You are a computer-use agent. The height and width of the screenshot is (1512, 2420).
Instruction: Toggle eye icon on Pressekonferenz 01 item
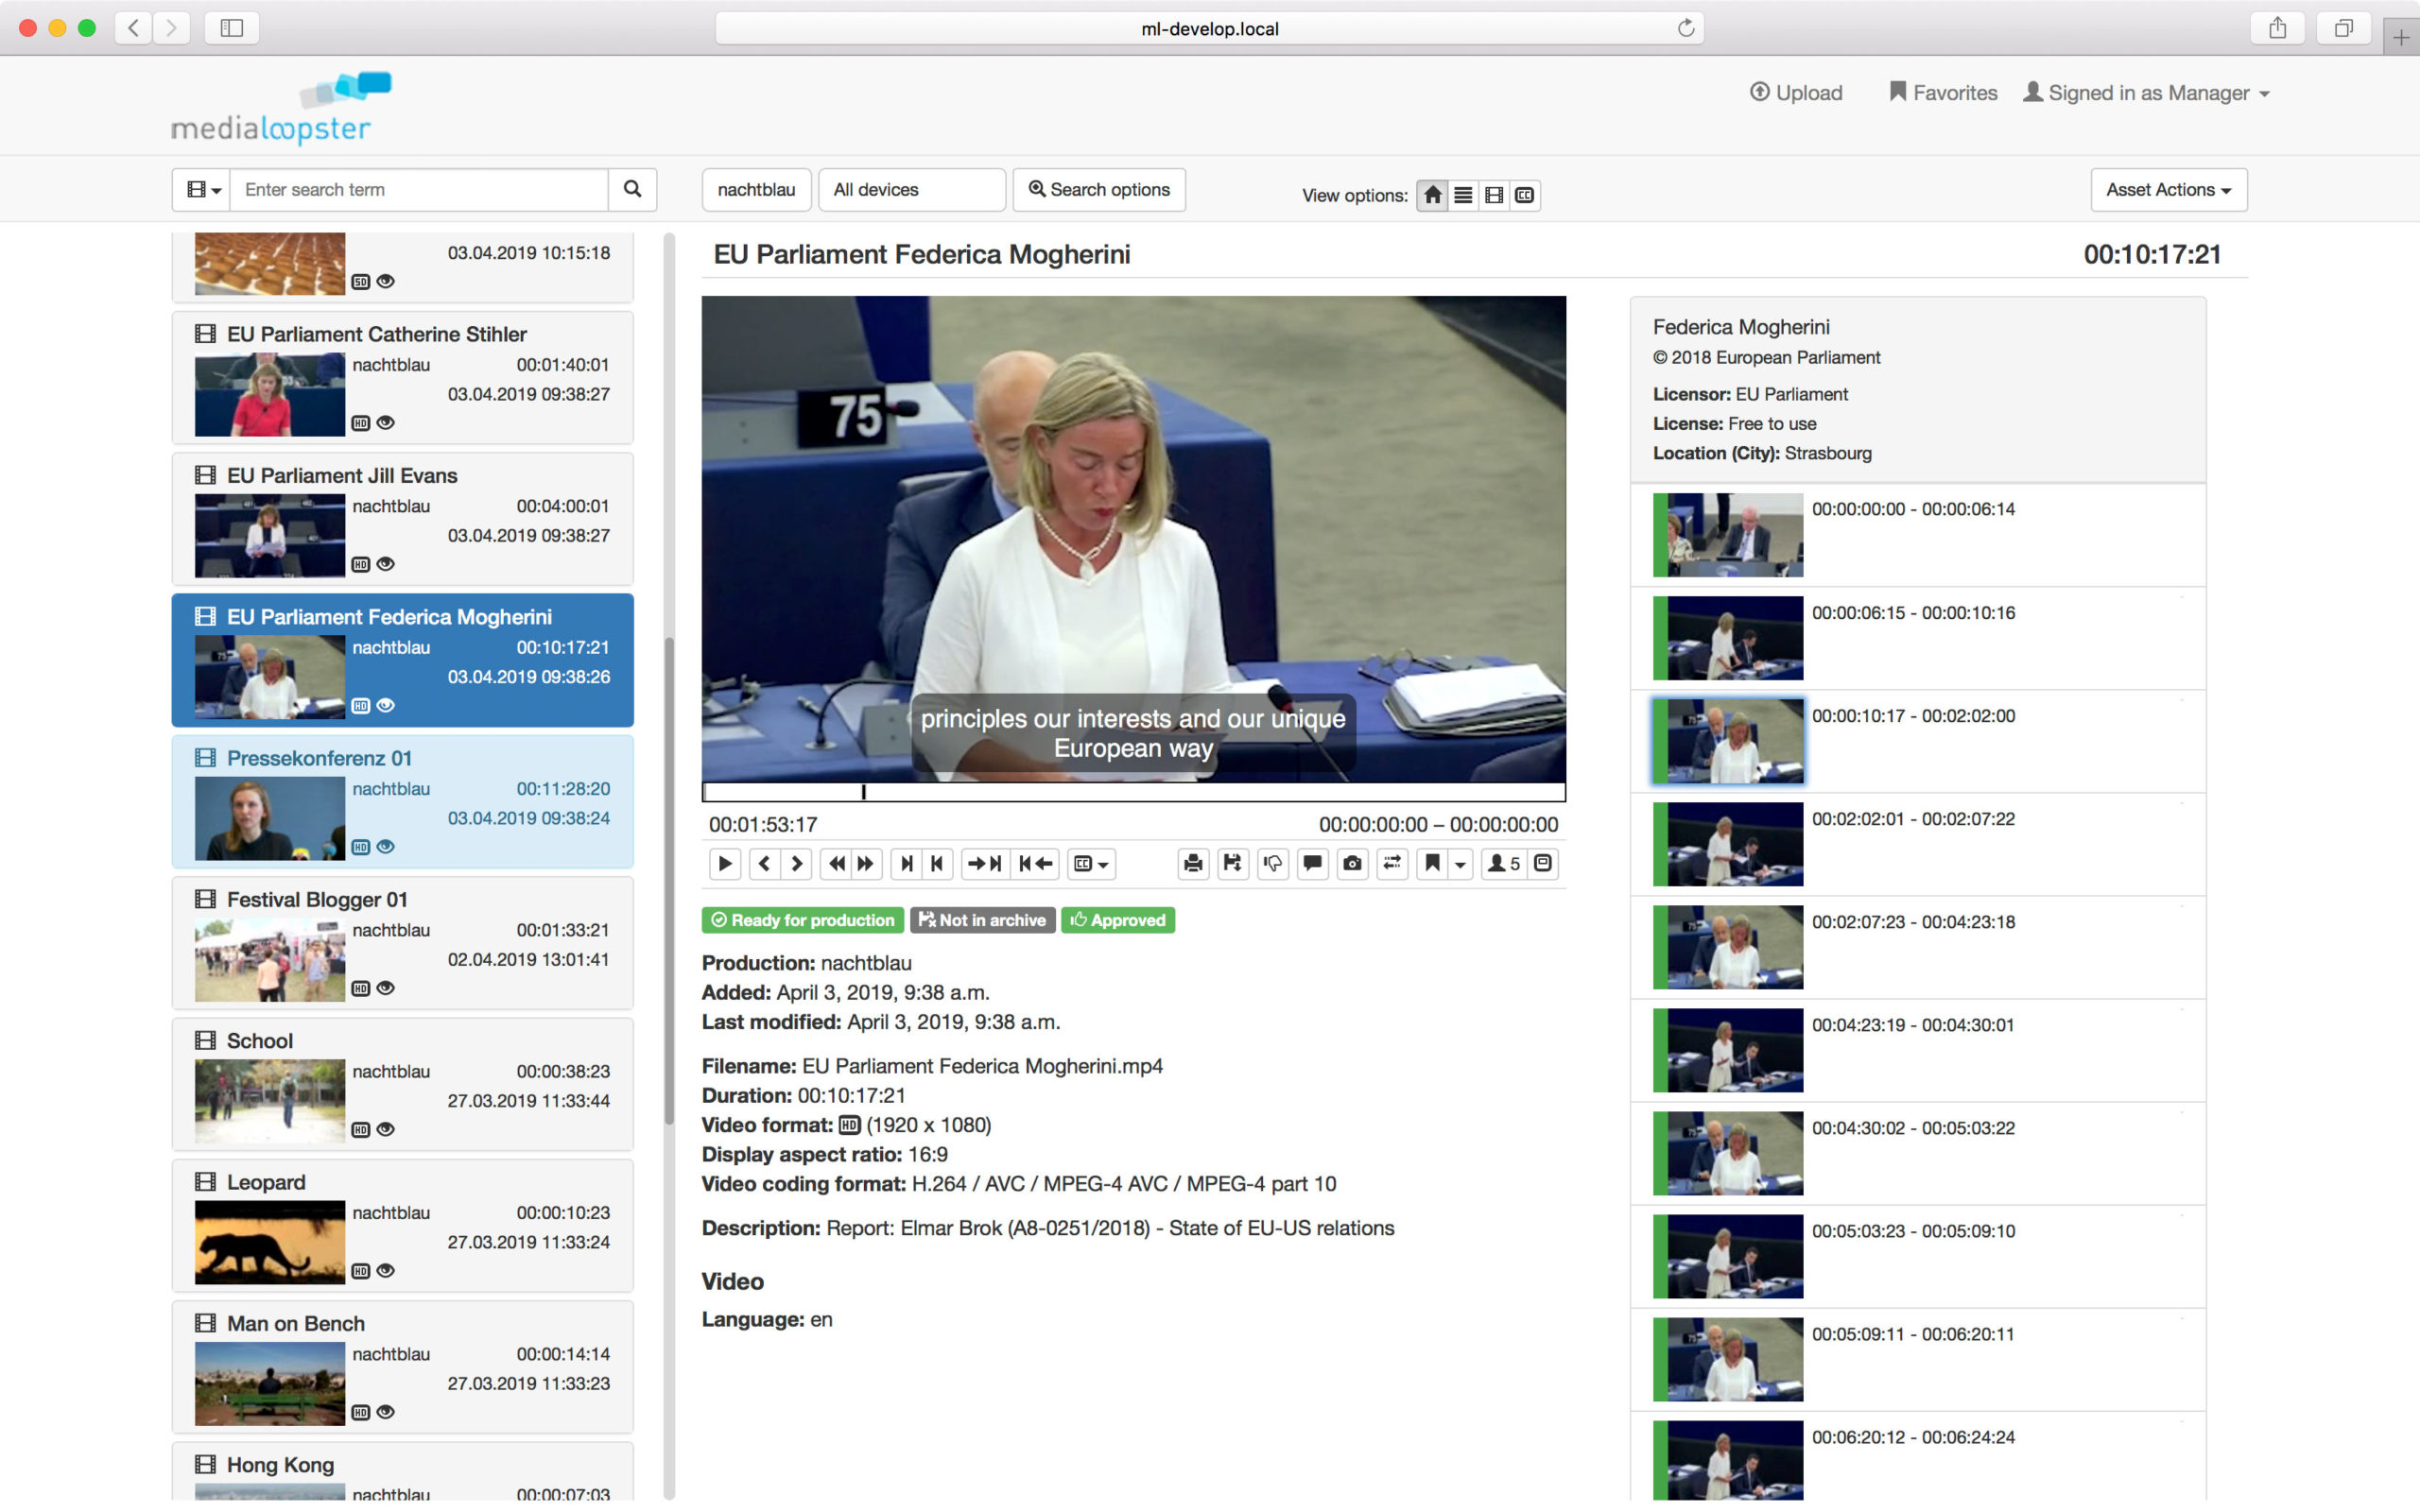(386, 847)
